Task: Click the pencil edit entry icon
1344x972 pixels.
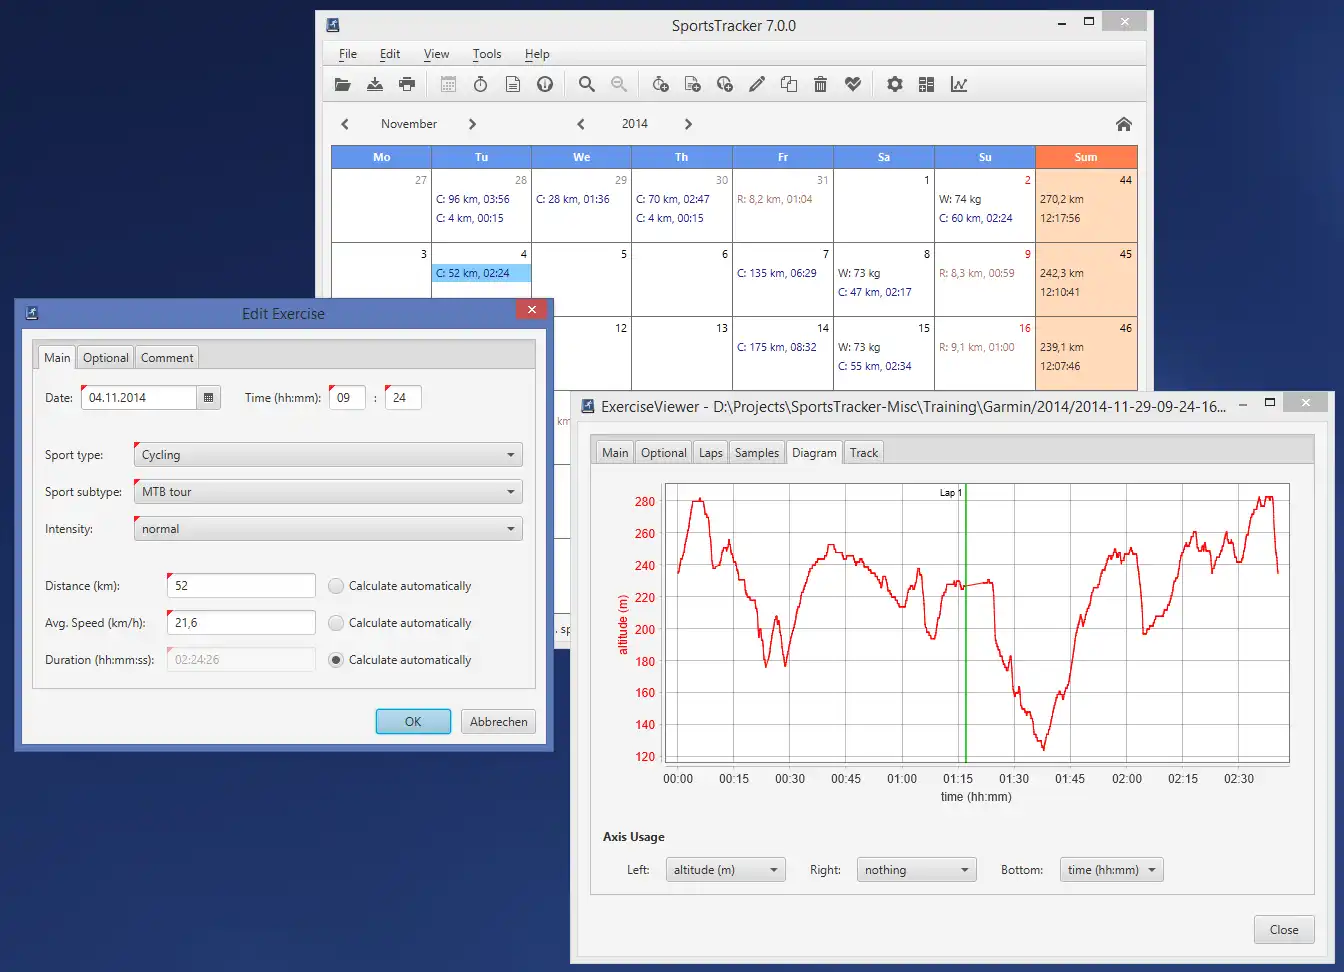Action: pos(757,85)
